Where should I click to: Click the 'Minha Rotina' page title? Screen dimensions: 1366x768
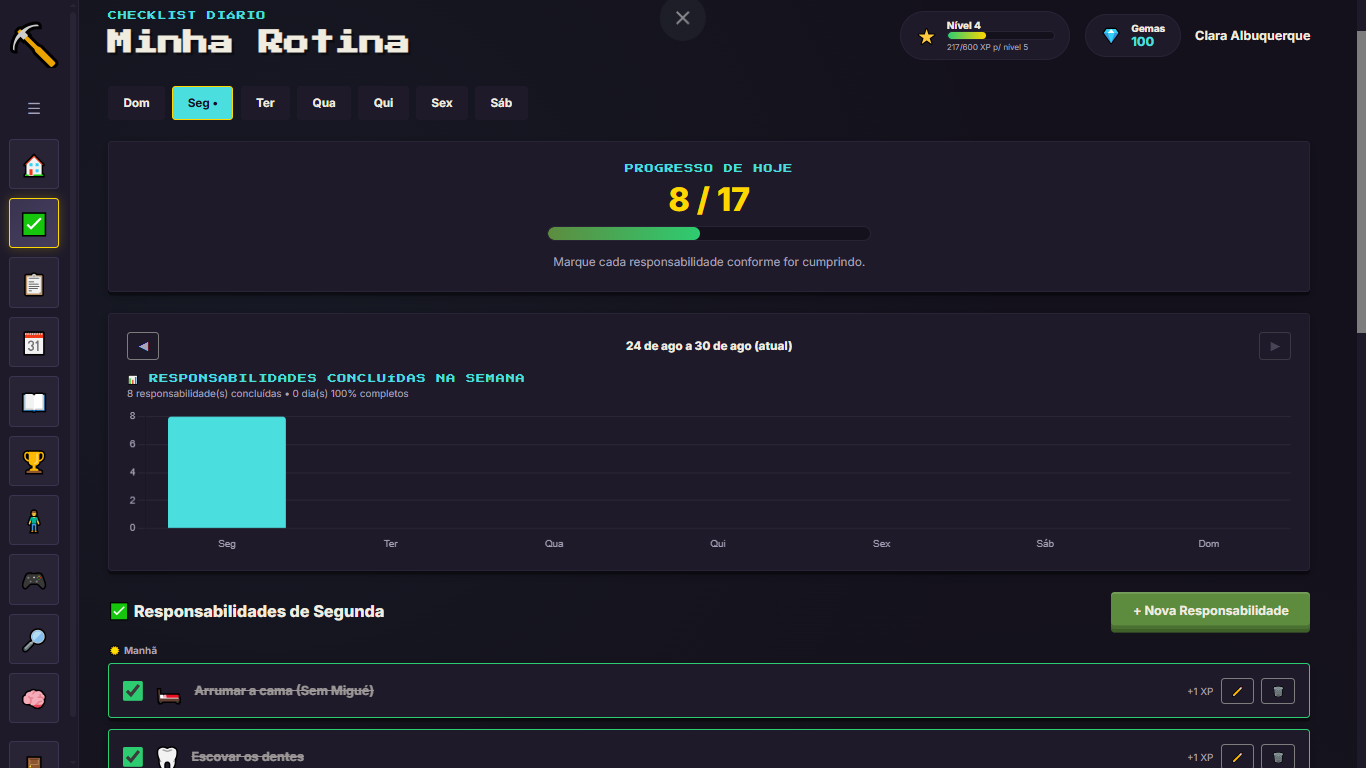pyautogui.click(x=258, y=42)
